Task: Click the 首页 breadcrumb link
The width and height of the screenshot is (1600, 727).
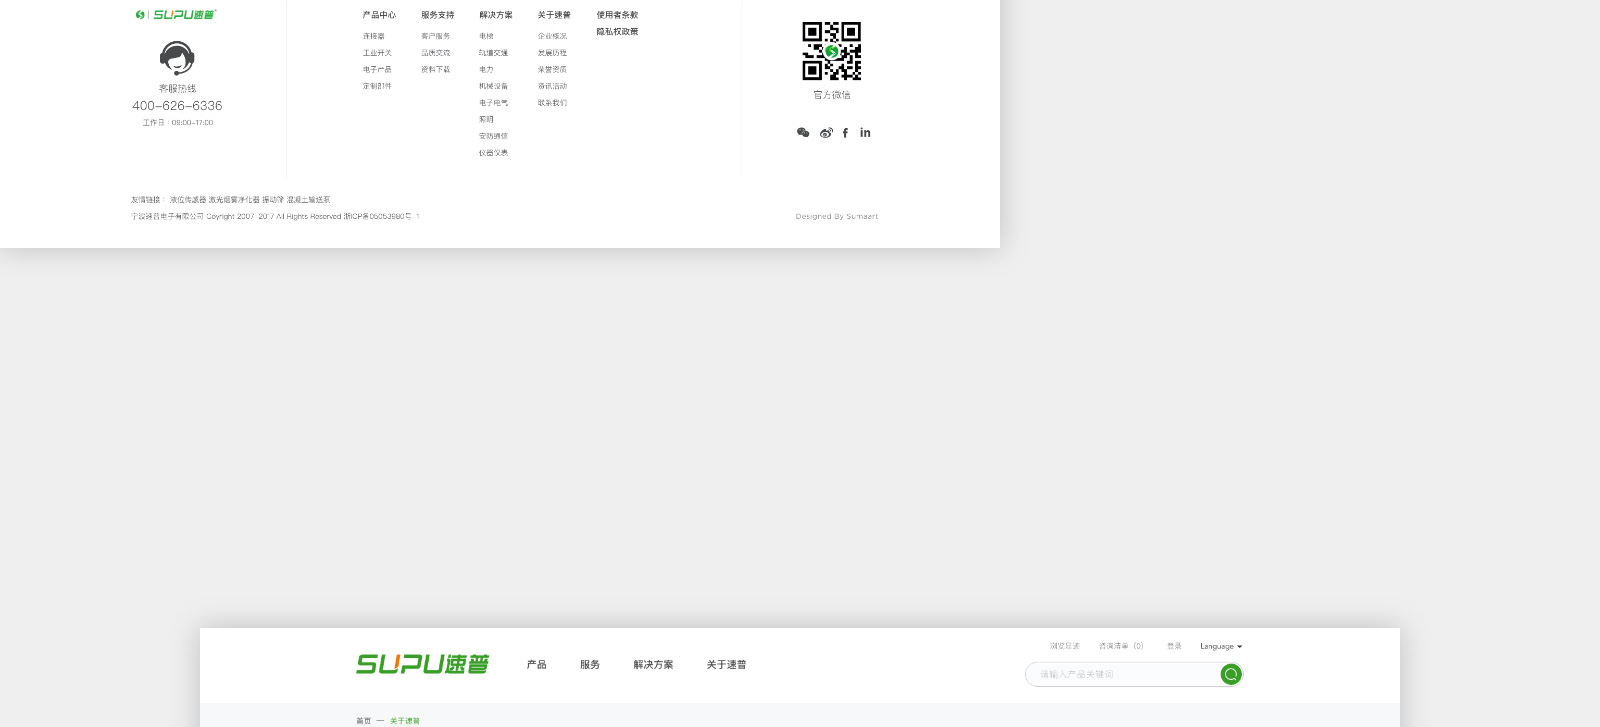Action: pos(363,720)
